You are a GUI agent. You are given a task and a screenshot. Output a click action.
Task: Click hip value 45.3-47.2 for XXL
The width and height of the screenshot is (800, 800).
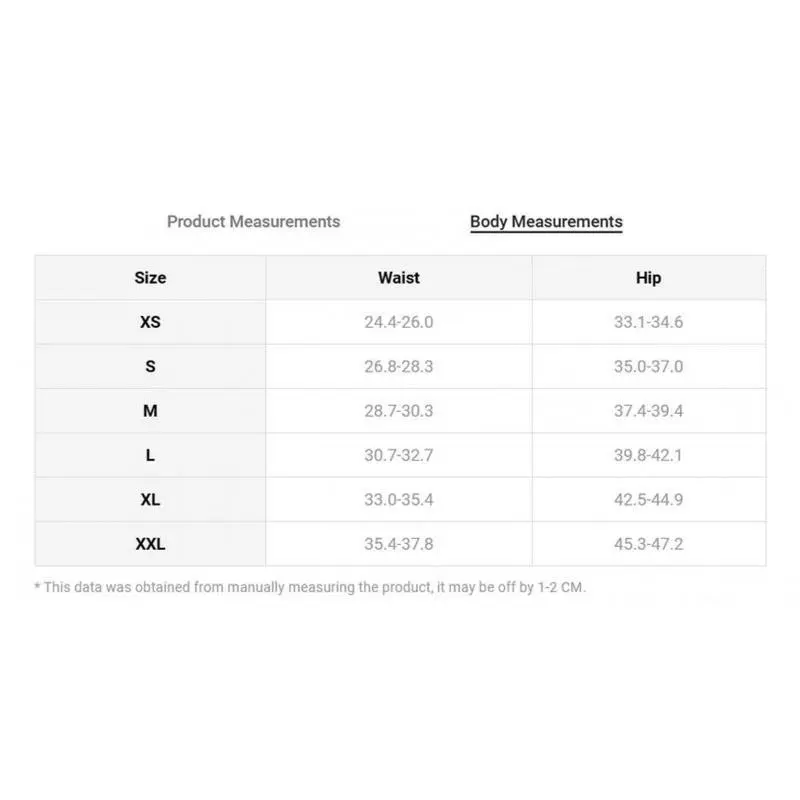[648, 544]
